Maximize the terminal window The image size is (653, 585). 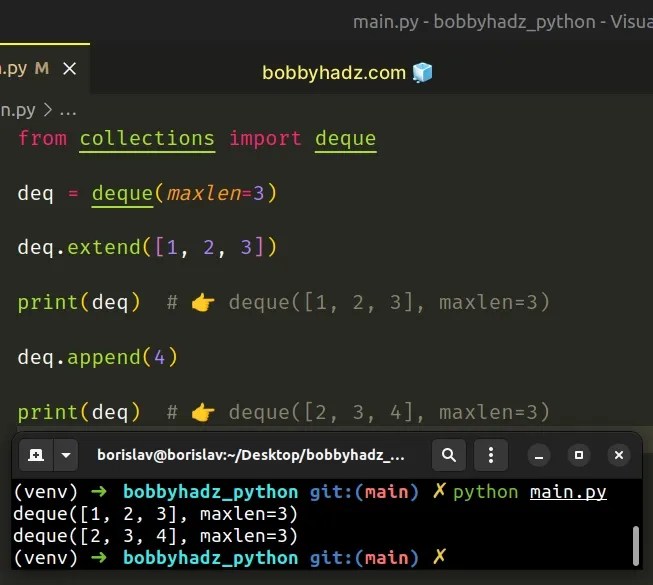pos(579,455)
